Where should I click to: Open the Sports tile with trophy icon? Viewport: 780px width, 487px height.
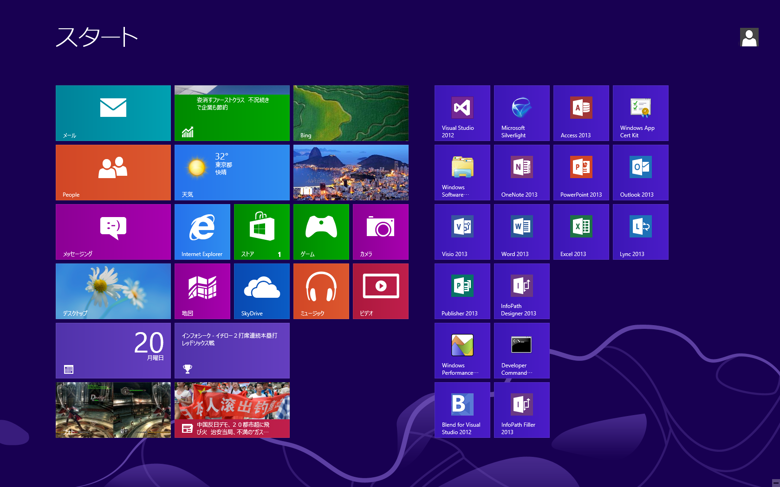pyautogui.click(x=232, y=351)
